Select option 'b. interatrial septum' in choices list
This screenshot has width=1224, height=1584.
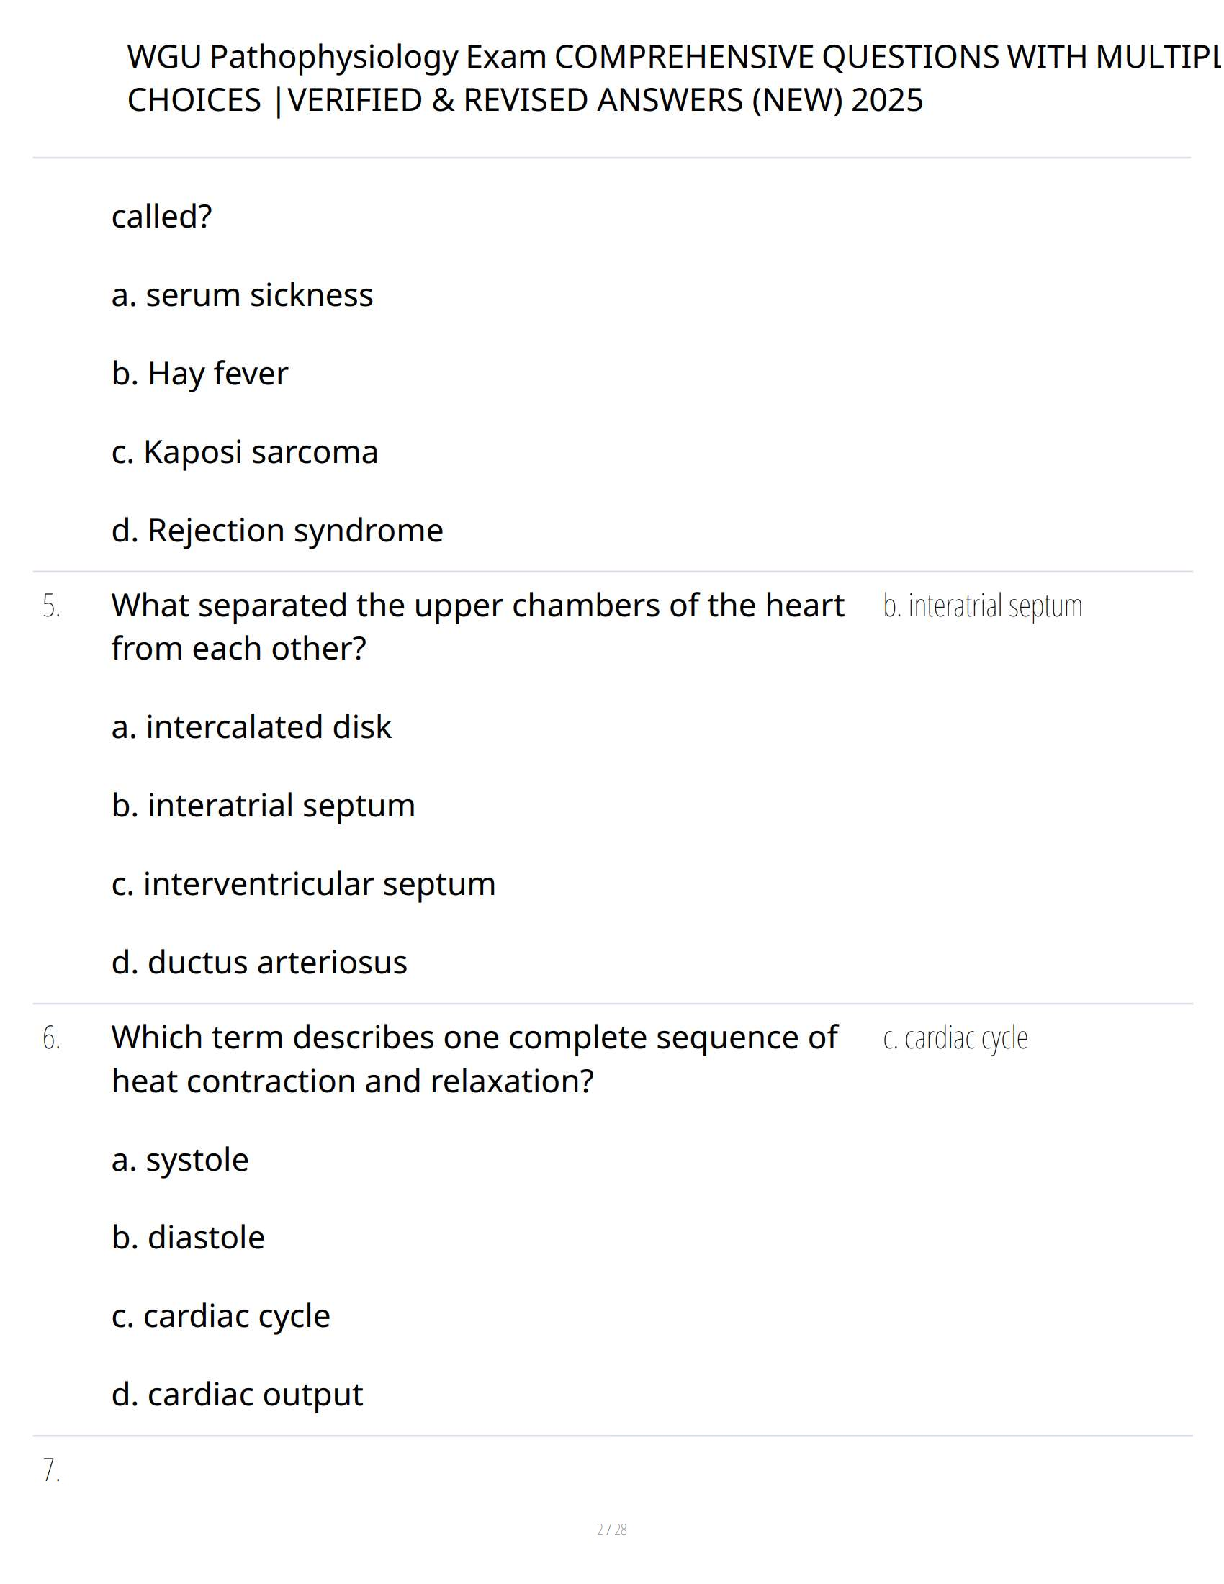(263, 805)
